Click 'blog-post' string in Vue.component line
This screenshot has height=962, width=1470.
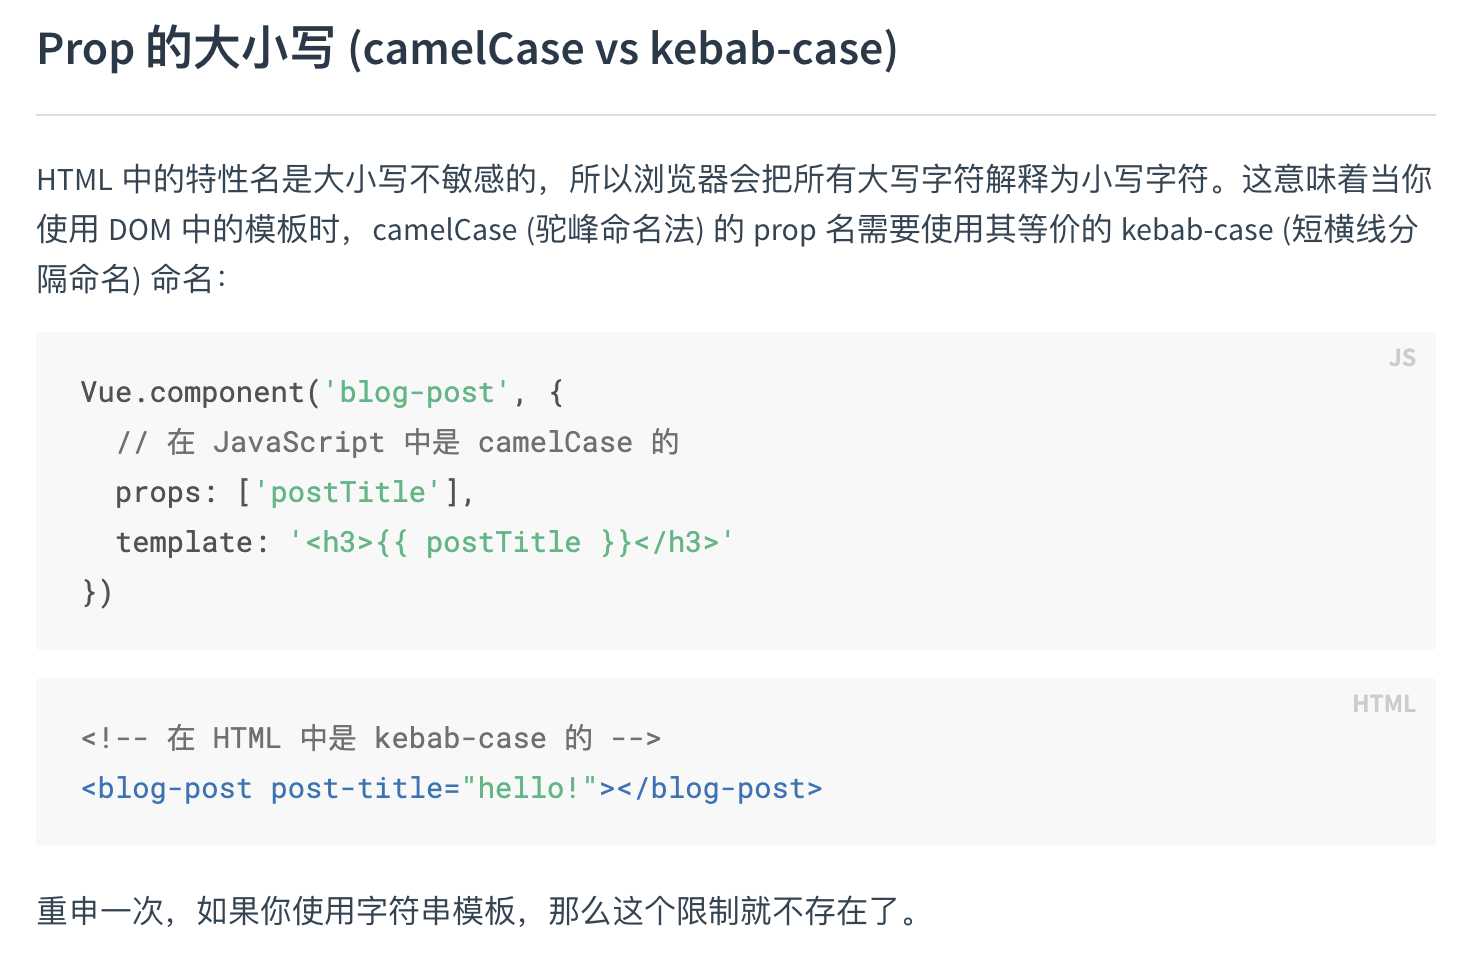[416, 392]
